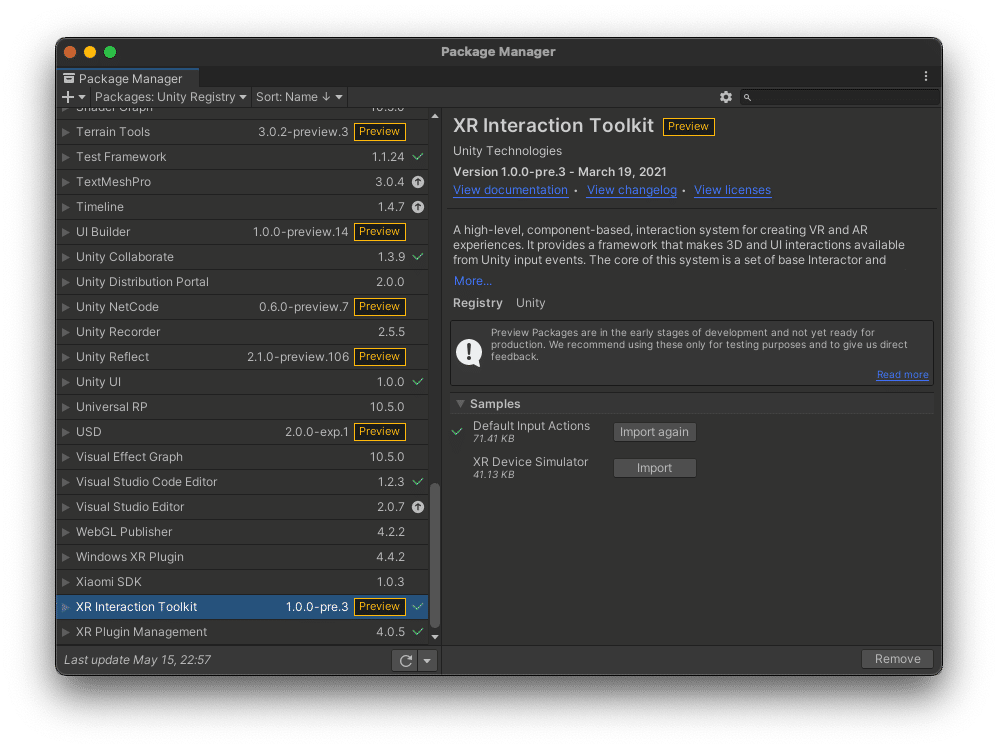
Task: Open the window's three-dot options menu
Action: pyautogui.click(x=926, y=77)
